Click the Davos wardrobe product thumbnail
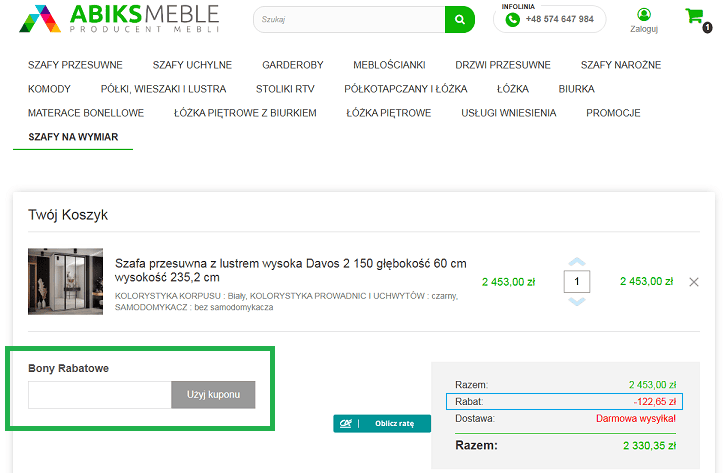The height and width of the screenshot is (473, 726). point(65,282)
